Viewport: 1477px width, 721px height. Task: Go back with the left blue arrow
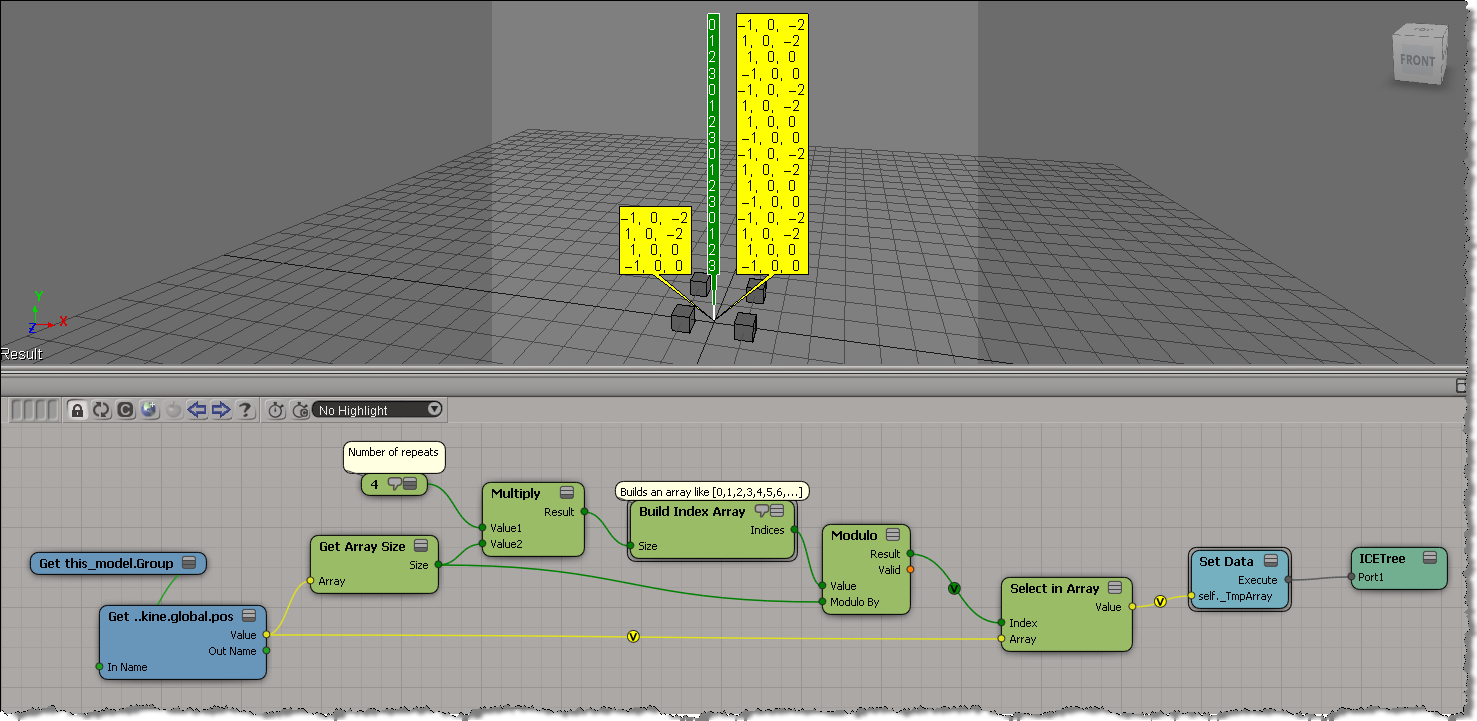click(x=197, y=410)
